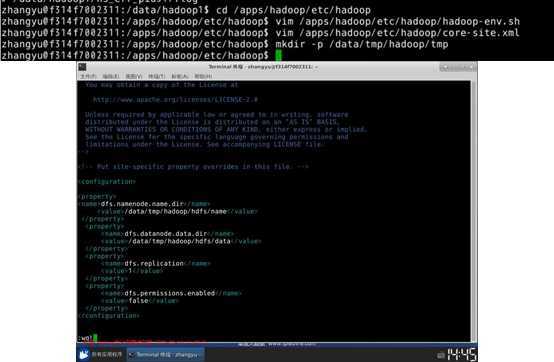Image resolution: width=554 pixels, height=362 pixels.
Task: Click the 14:45 panel clock
Action: point(462,354)
